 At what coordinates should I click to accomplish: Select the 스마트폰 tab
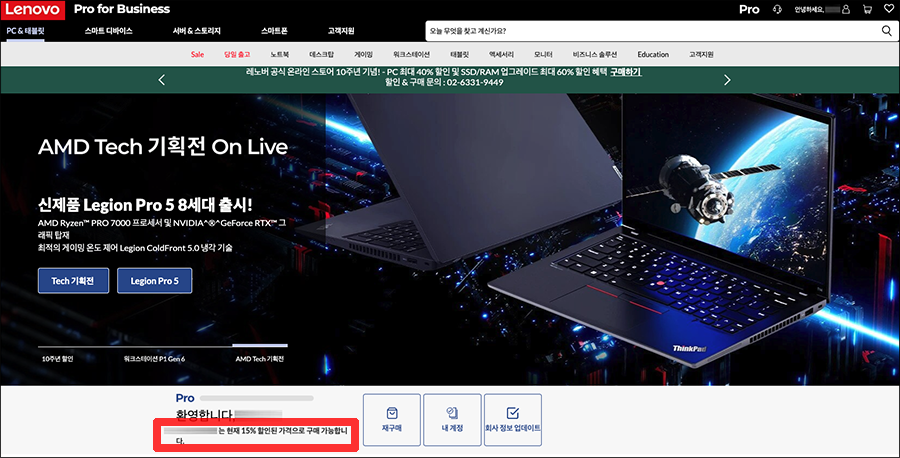(274, 31)
